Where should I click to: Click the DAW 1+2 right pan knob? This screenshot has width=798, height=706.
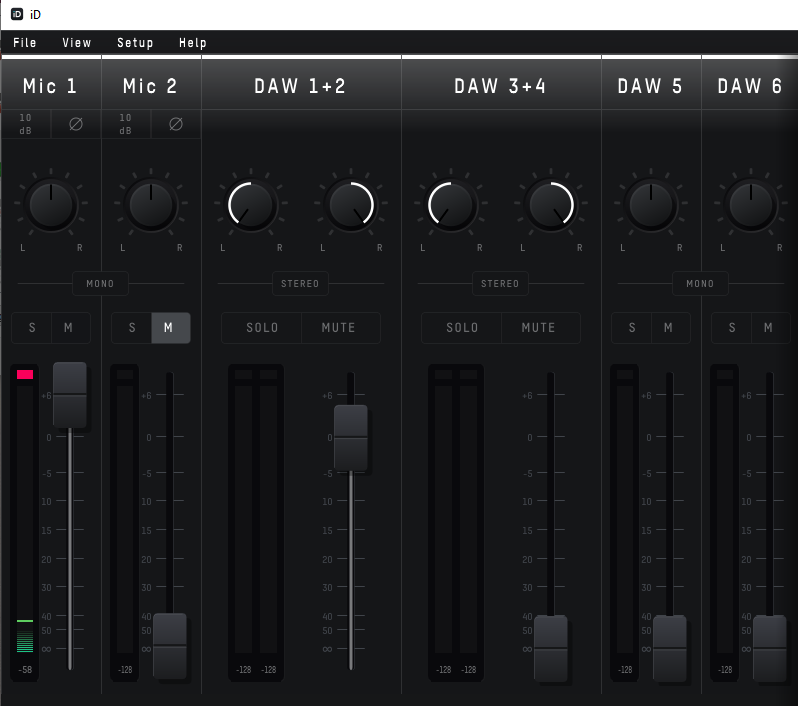pos(351,205)
